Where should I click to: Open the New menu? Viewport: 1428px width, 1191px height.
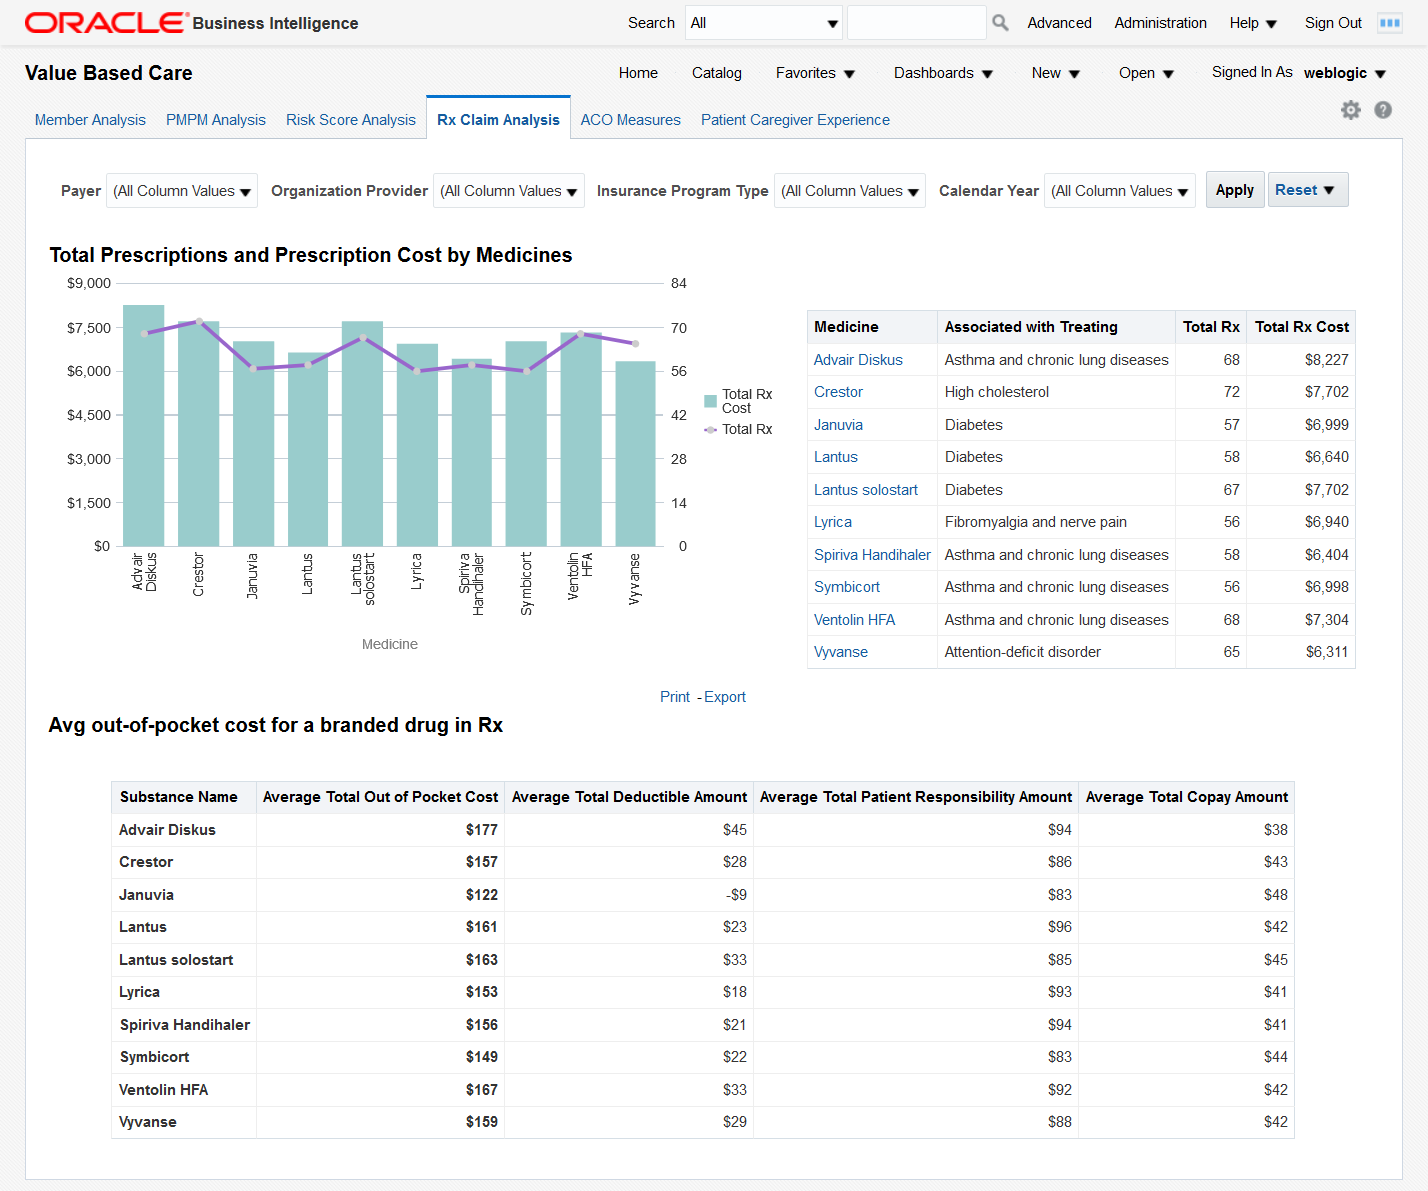coord(1055,73)
